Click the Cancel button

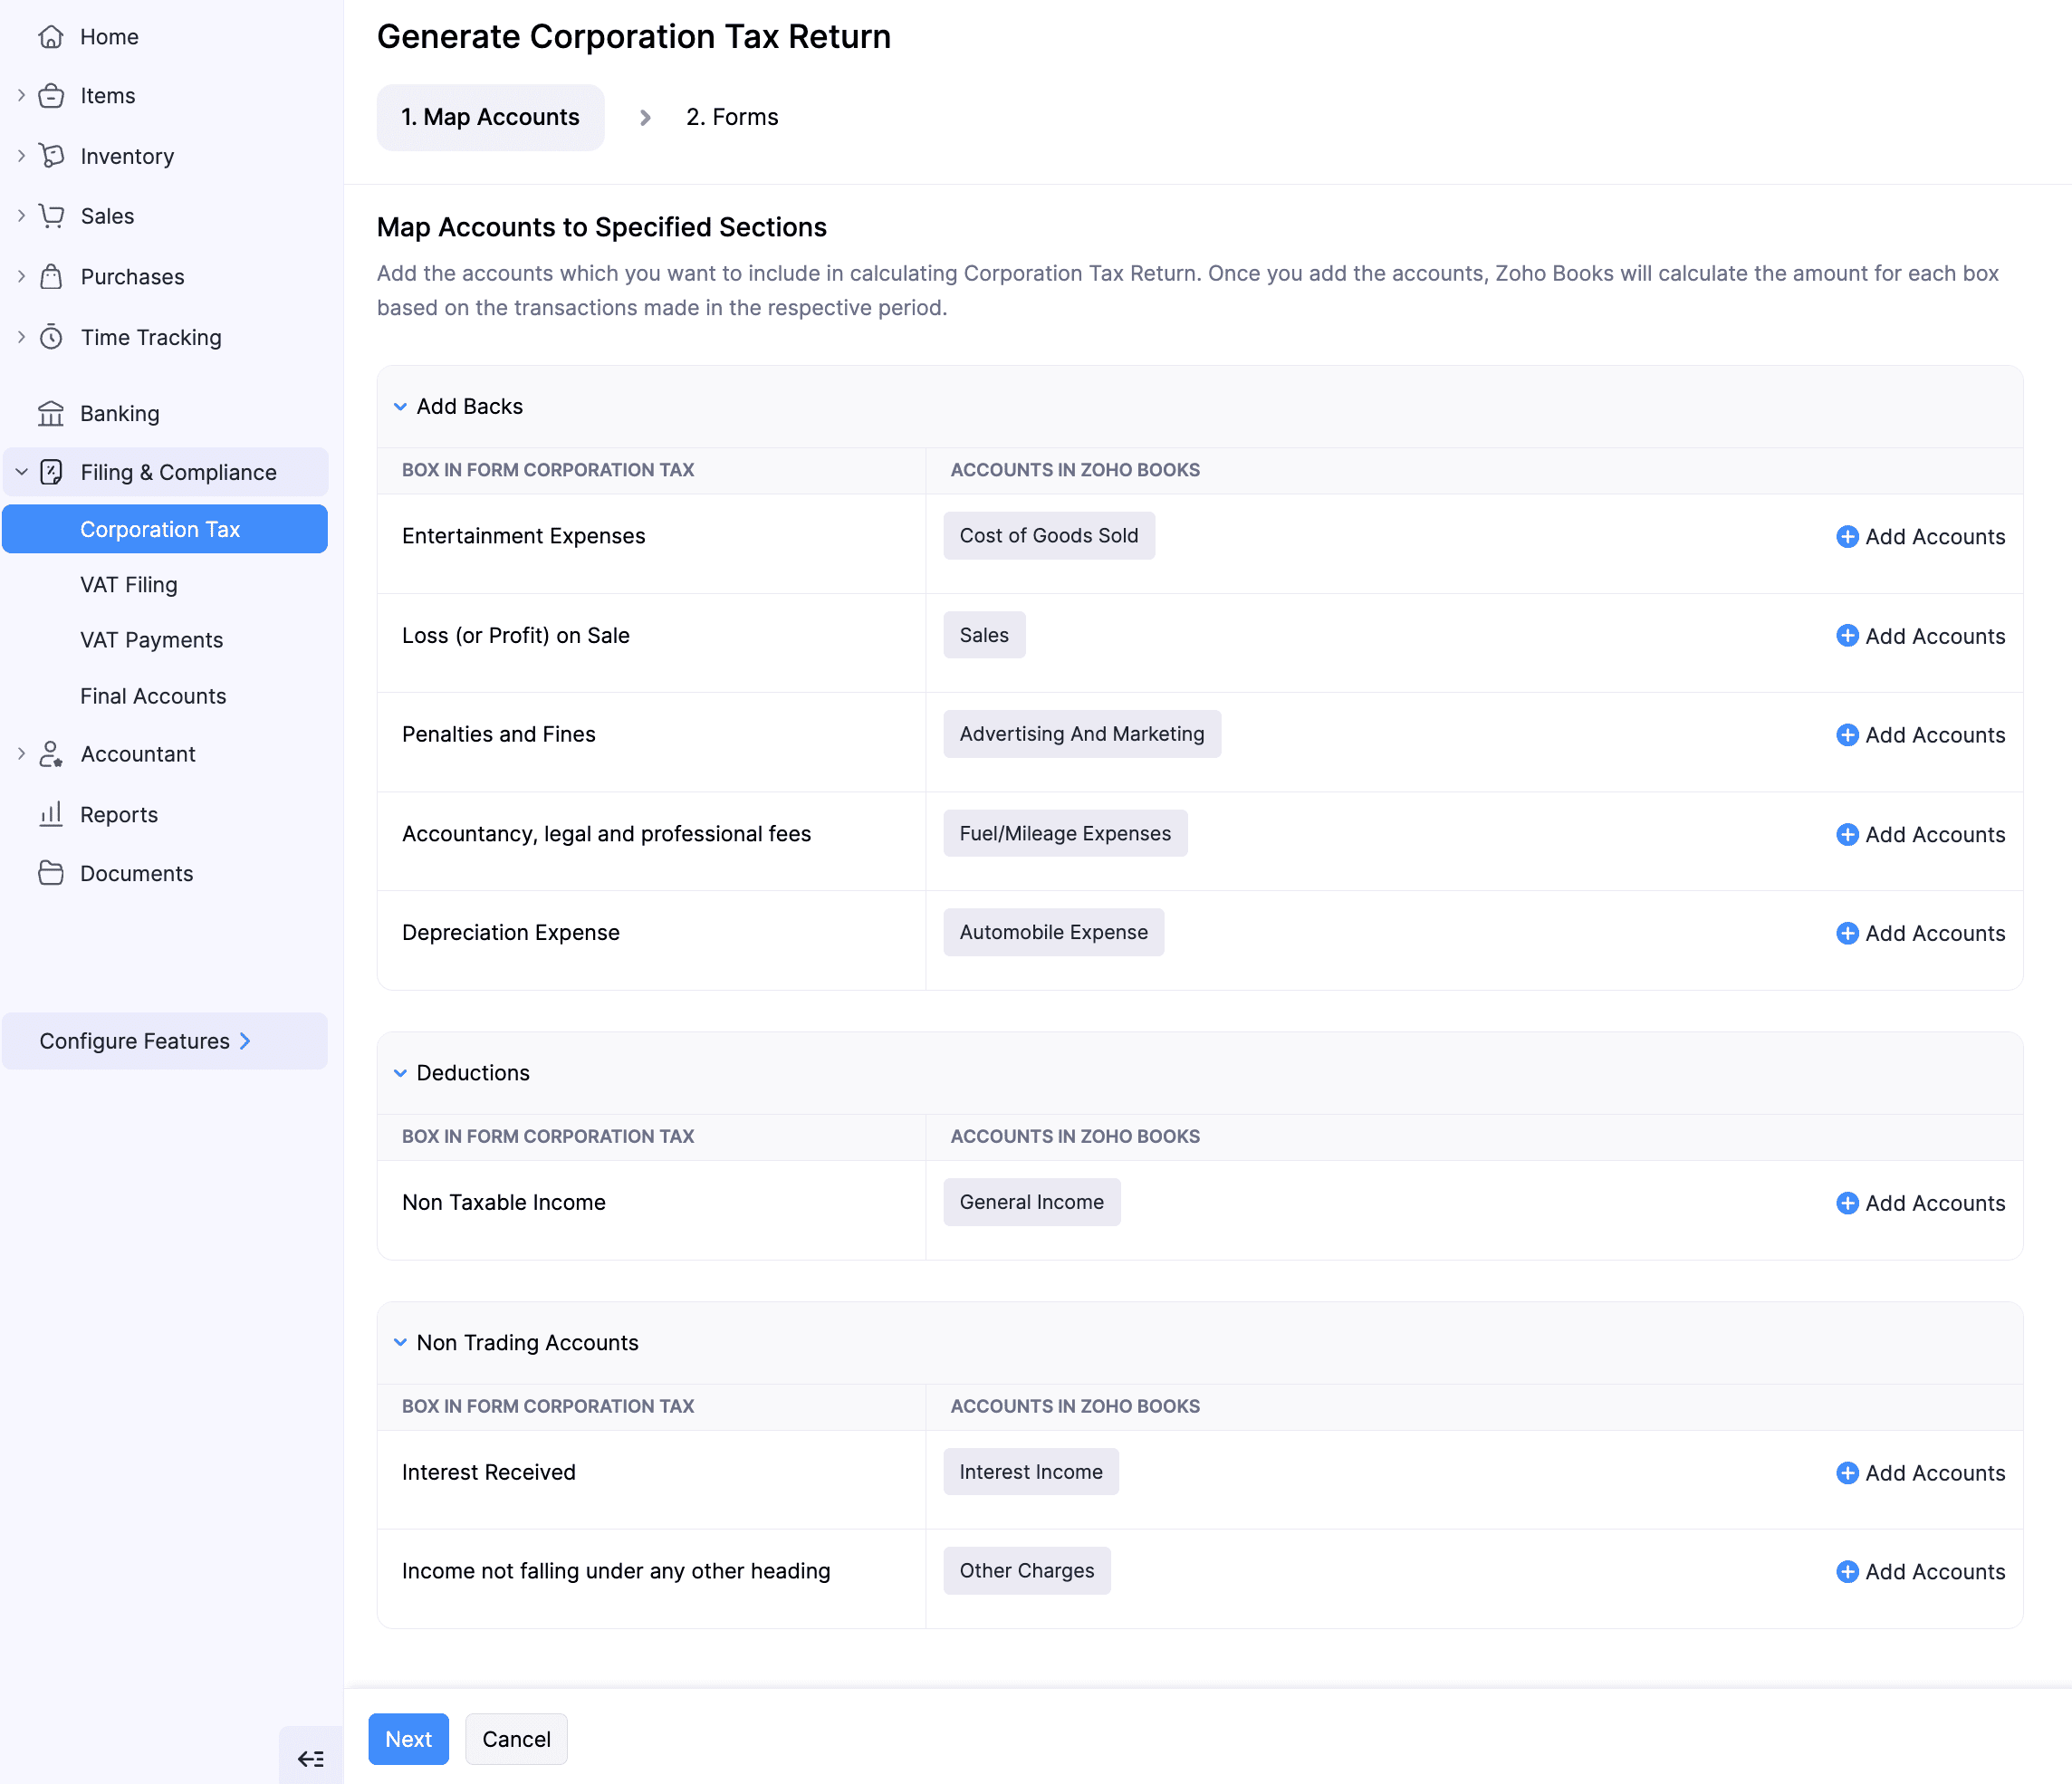[516, 1739]
